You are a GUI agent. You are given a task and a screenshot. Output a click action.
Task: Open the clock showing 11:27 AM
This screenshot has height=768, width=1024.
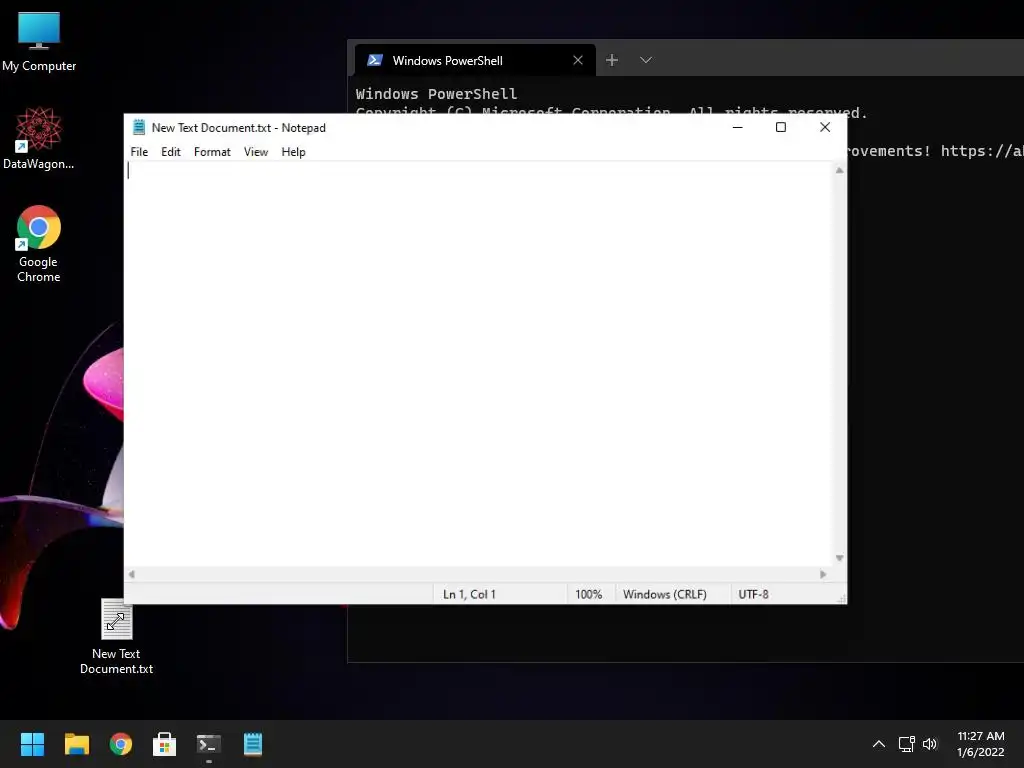tap(980, 744)
